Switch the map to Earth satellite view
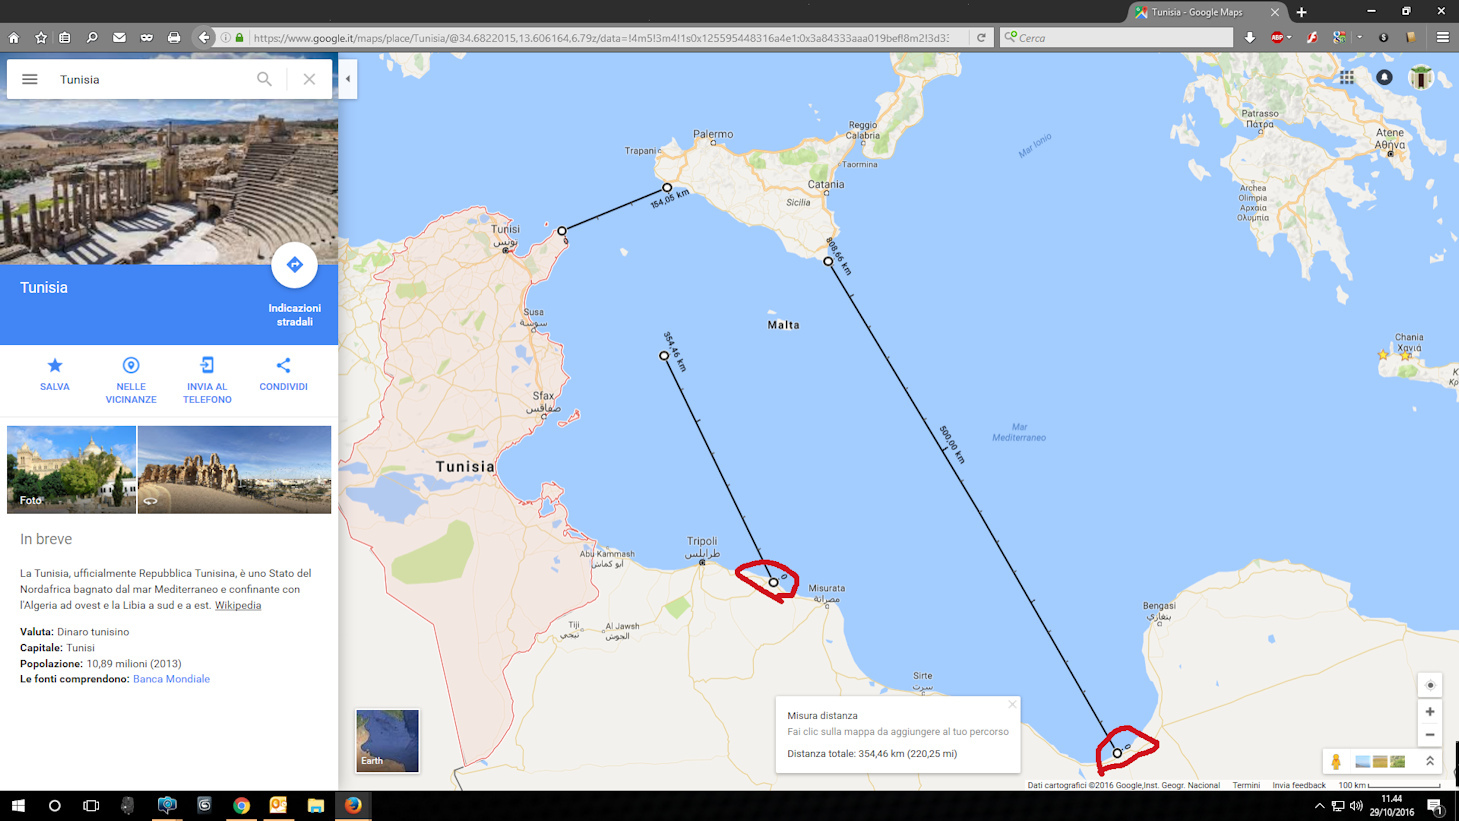Image resolution: width=1459 pixels, height=821 pixels. coord(387,741)
